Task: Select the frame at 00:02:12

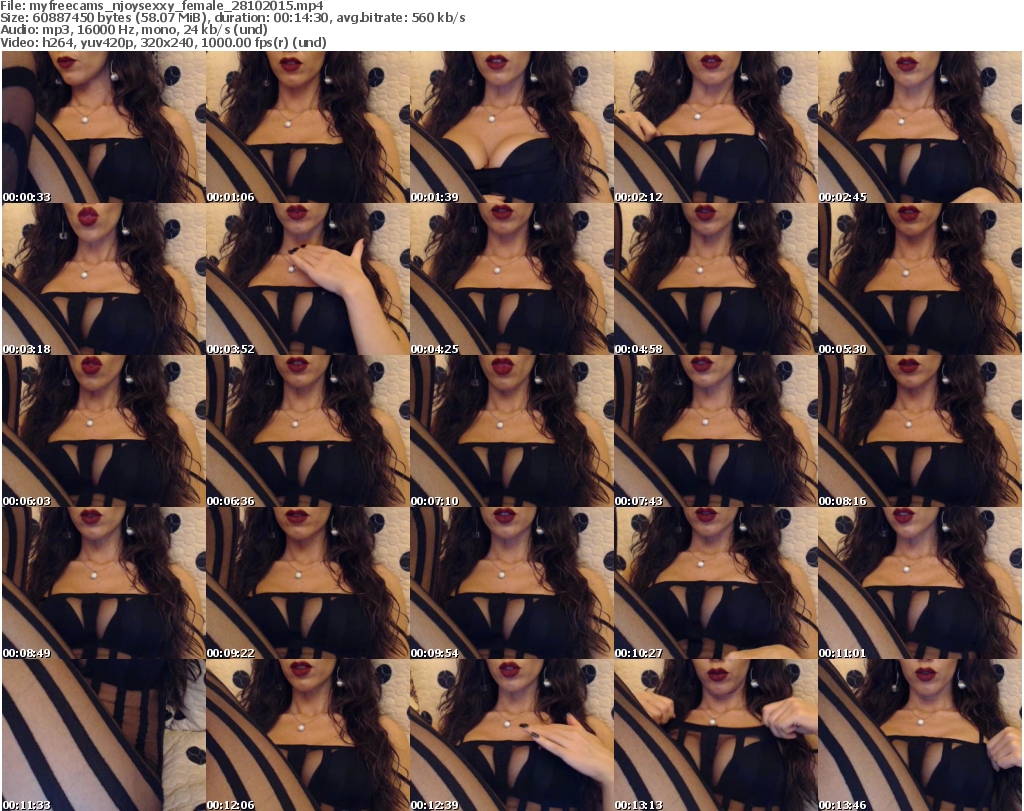Action: [x=716, y=127]
